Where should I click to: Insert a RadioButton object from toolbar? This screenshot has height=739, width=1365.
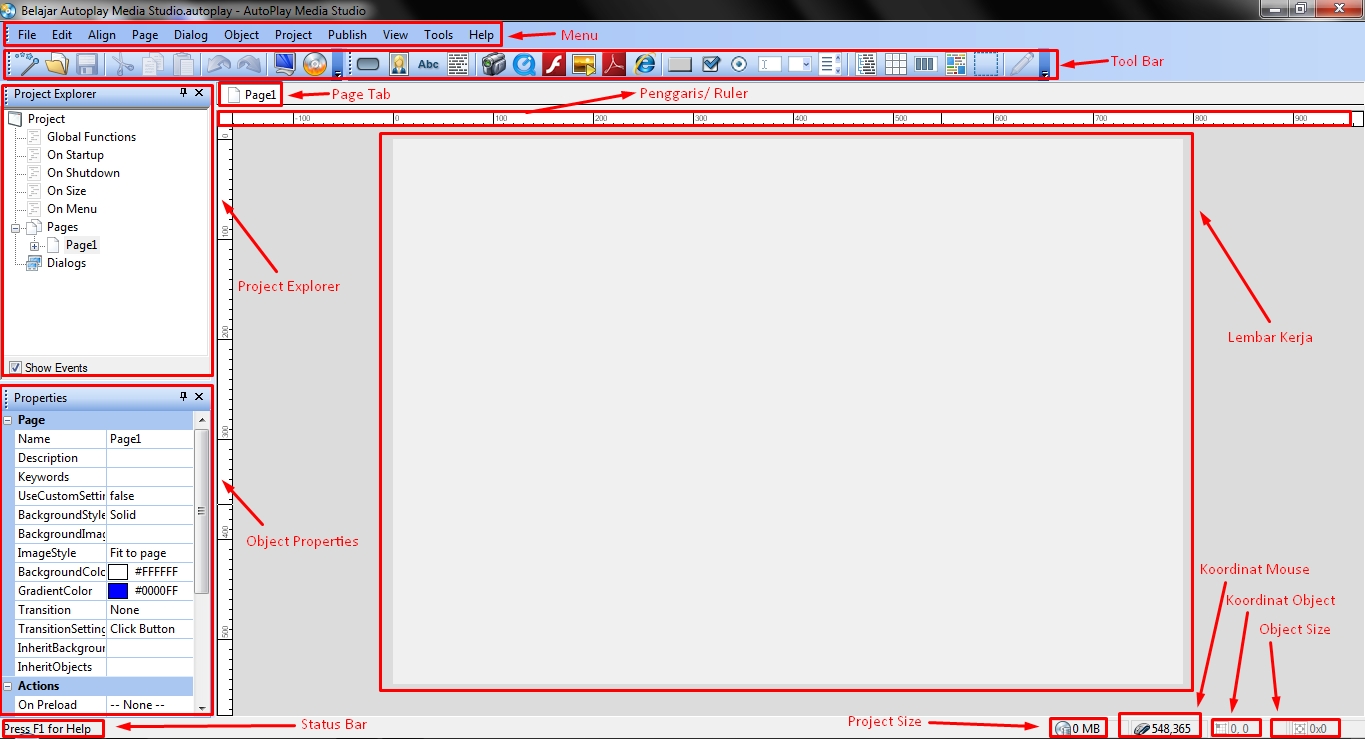click(740, 64)
